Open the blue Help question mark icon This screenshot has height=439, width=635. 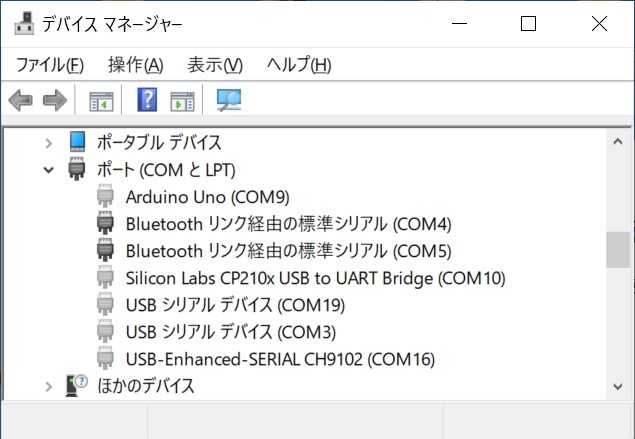point(147,100)
